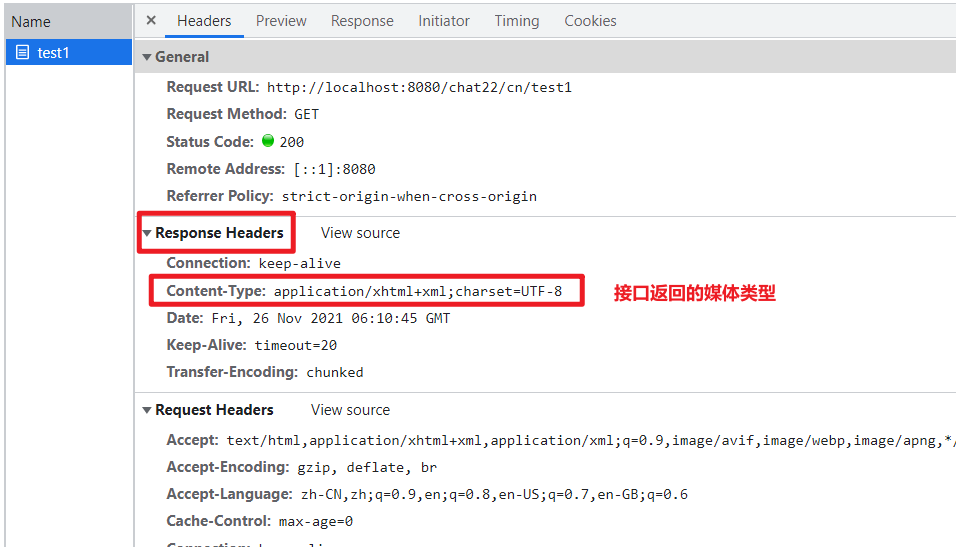View source of Request Headers
This screenshot has height=560, width=977.
(350, 410)
